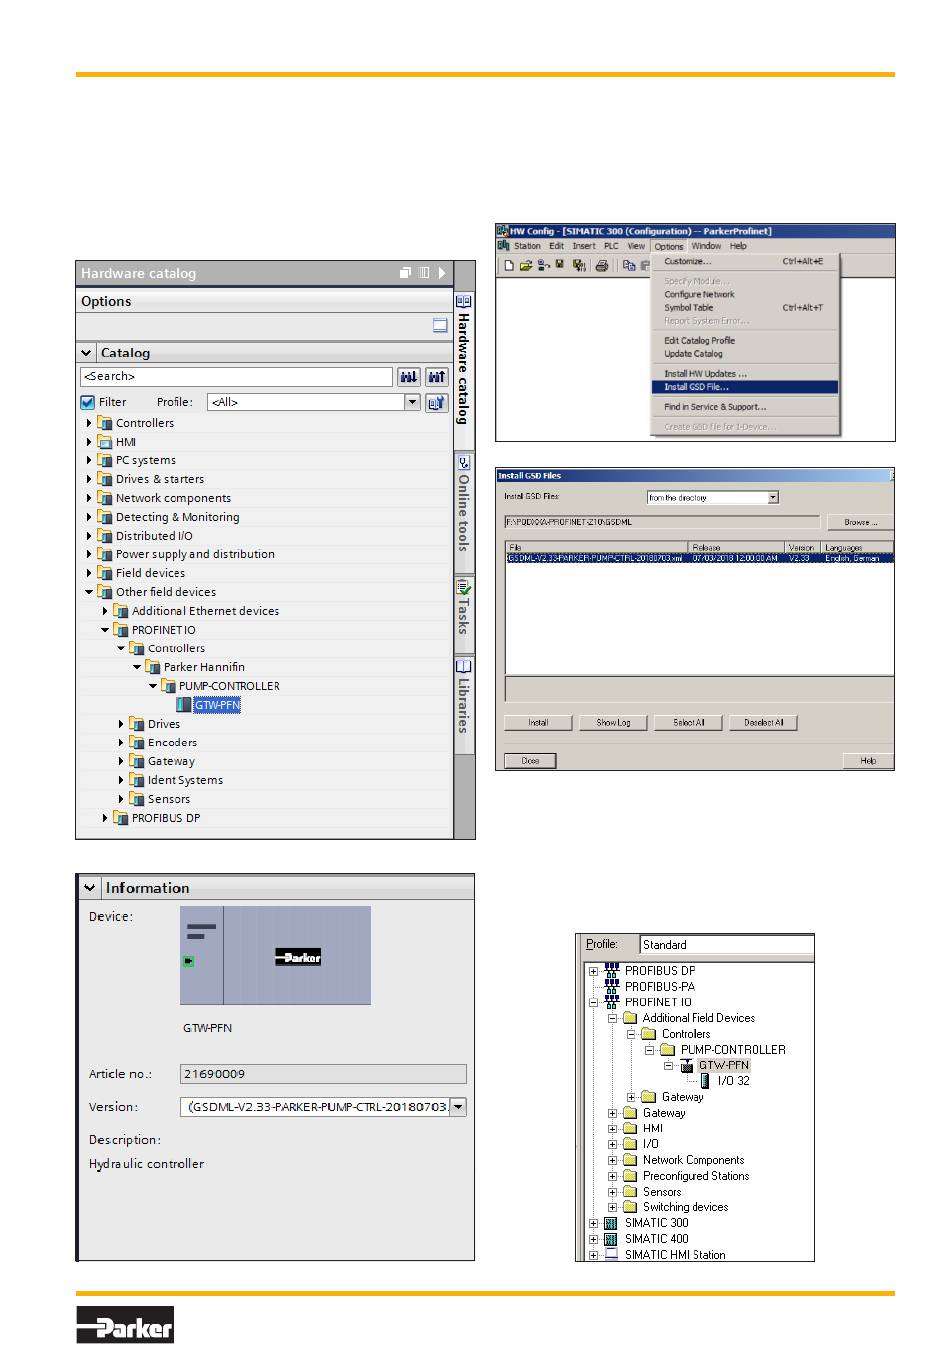950x1357 pixels.
Task: Select the Switching devices folder
Action: click(685, 1207)
